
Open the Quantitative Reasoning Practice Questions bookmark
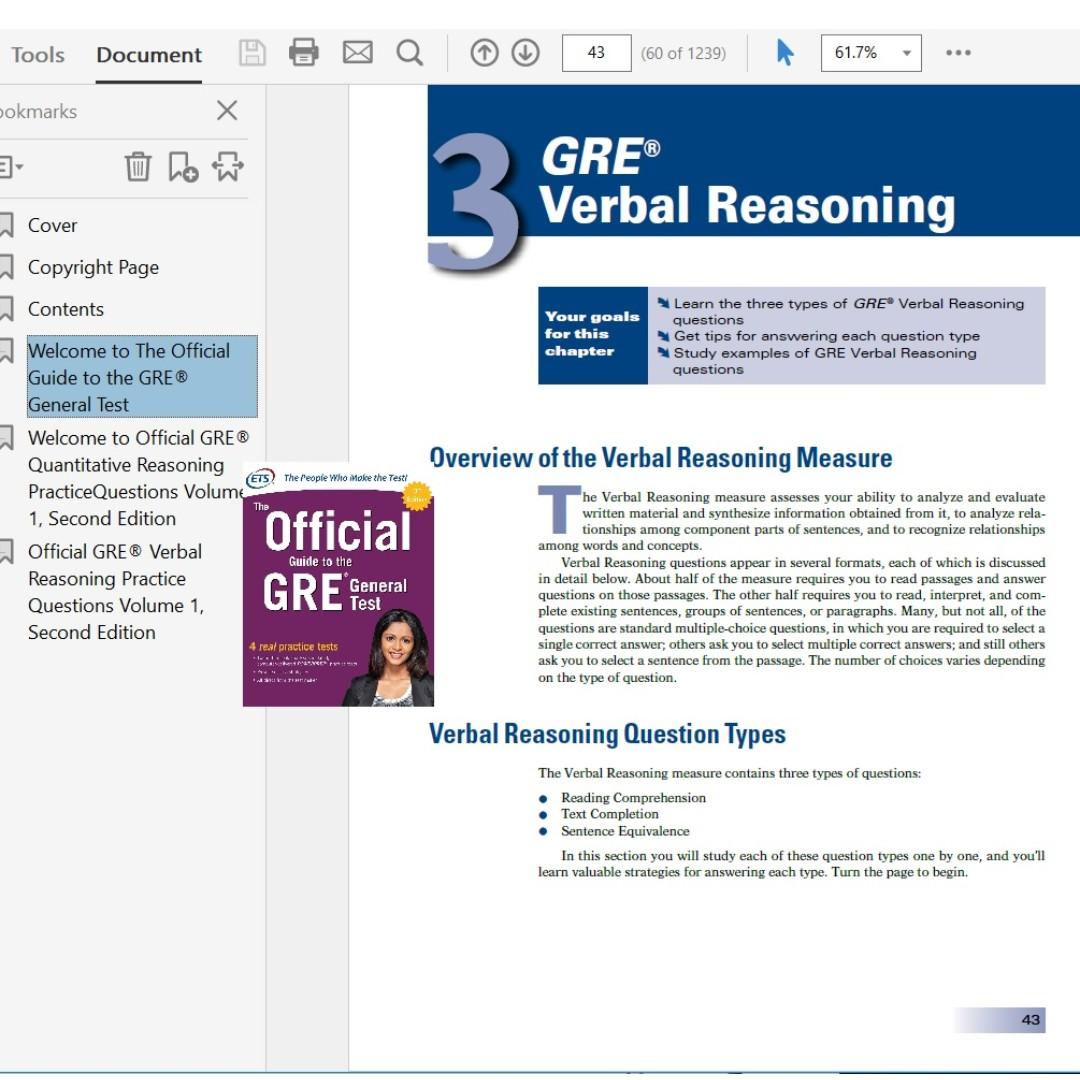(x=138, y=478)
